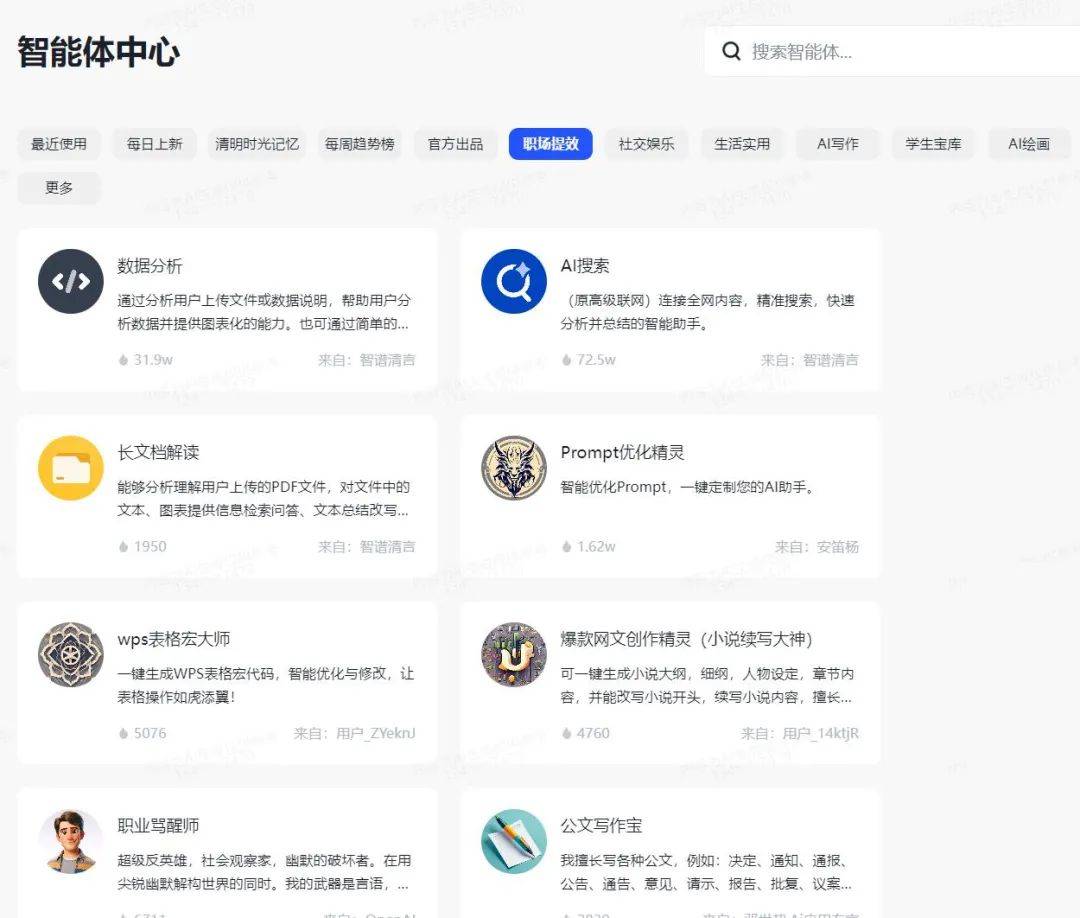This screenshot has height=918, width=1080.
Task: Open the 每周趋势榜 tab
Action: pos(359,143)
